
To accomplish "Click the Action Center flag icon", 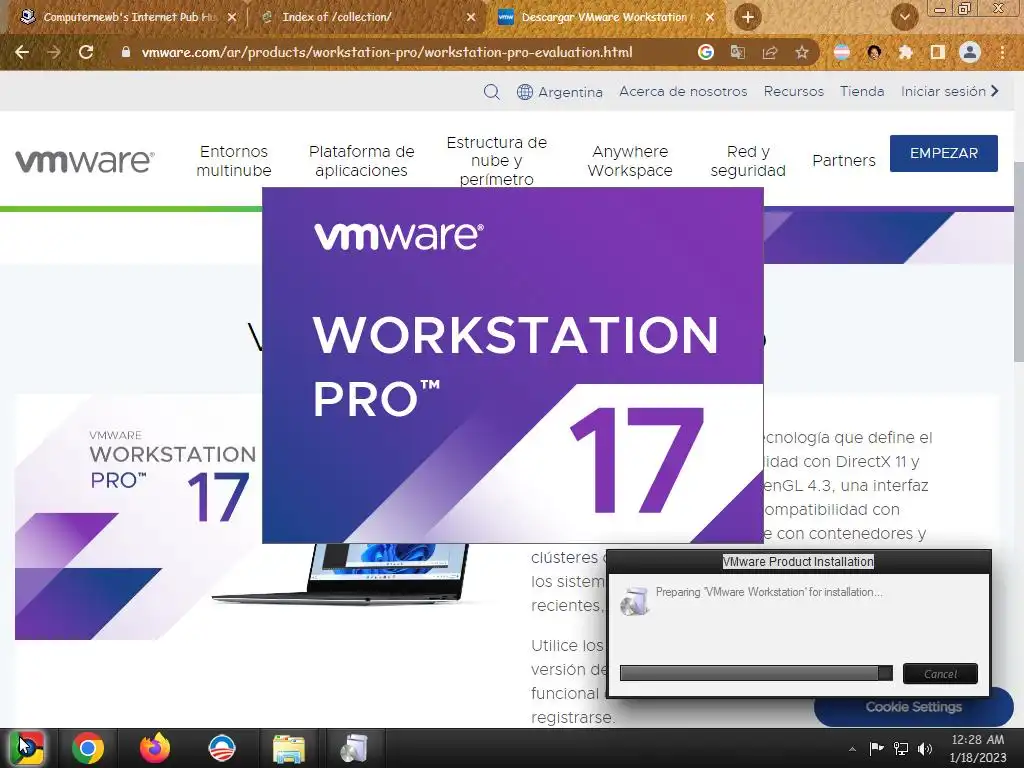I will click(x=876, y=748).
